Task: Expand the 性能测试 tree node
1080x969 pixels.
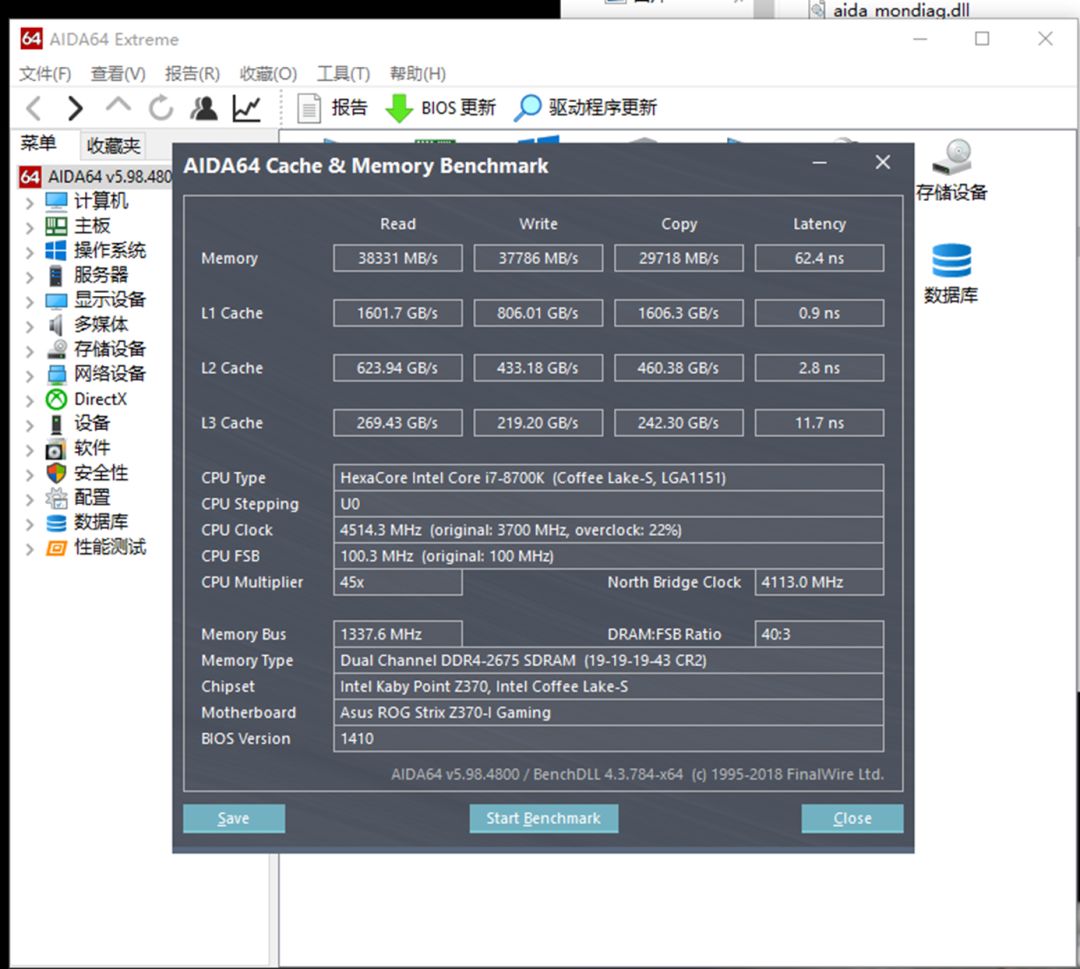Action: click(x=29, y=550)
